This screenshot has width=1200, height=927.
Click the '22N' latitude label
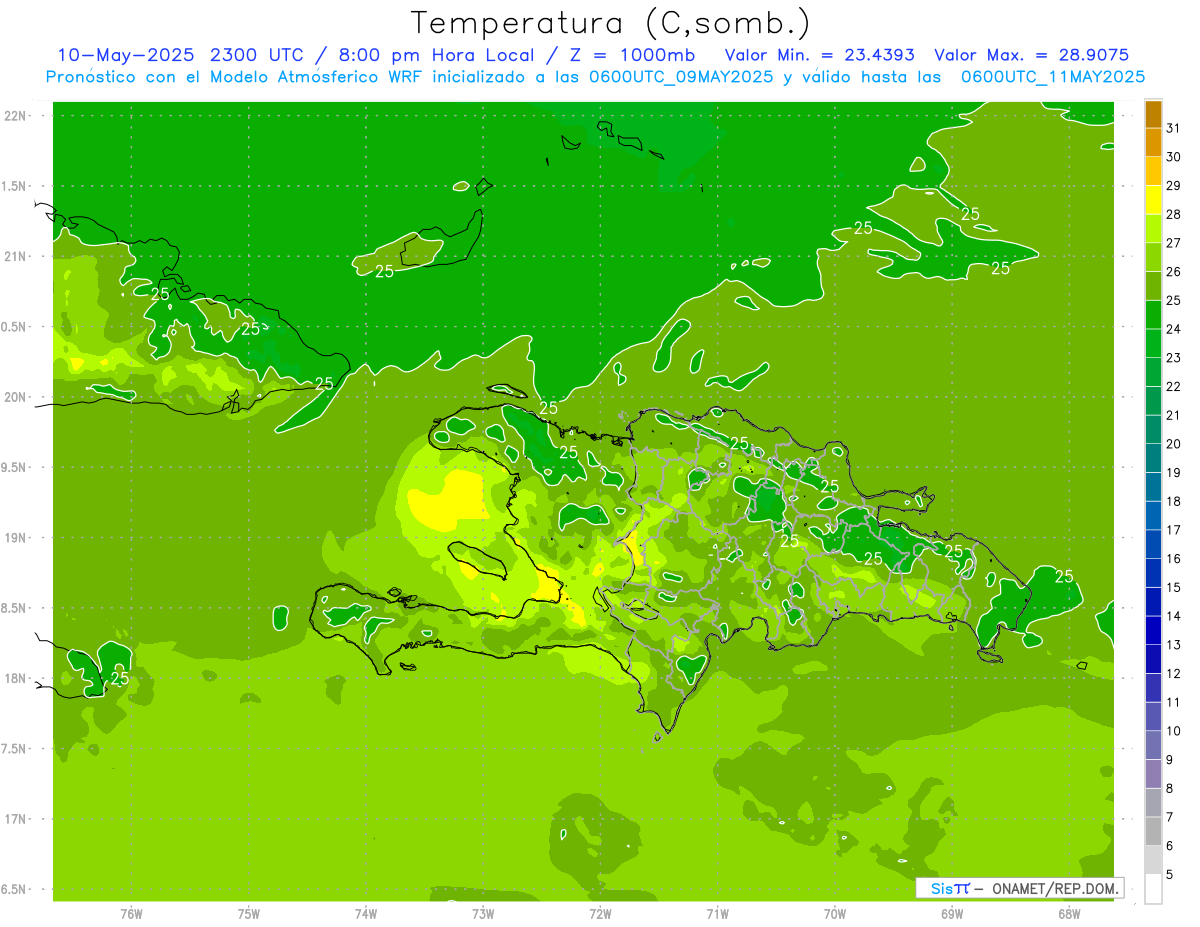[15, 116]
